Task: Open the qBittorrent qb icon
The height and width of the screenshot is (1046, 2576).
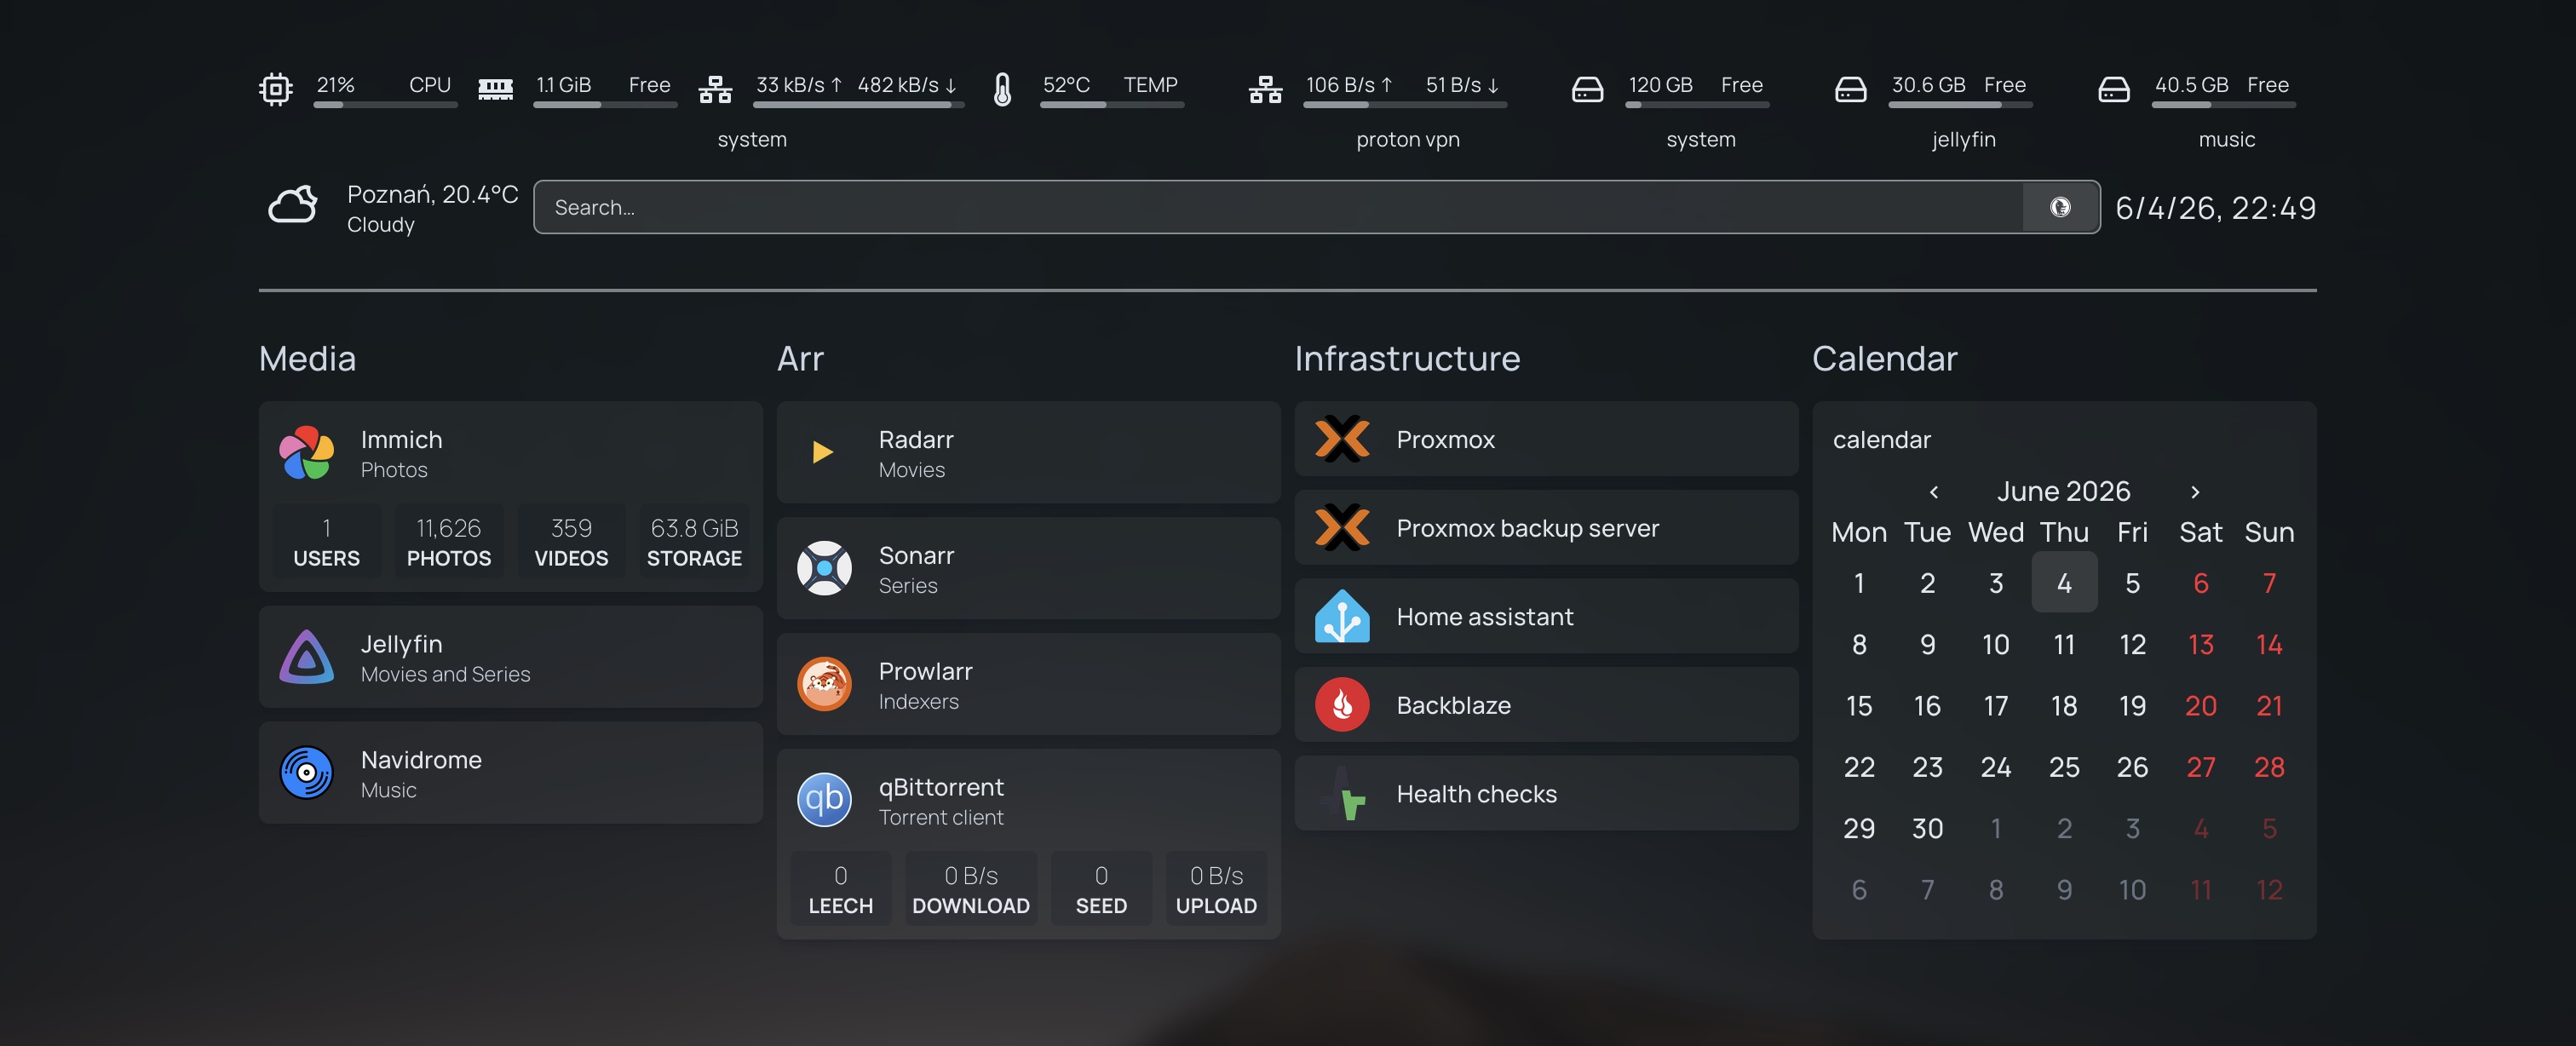Action: click(824, 800)
